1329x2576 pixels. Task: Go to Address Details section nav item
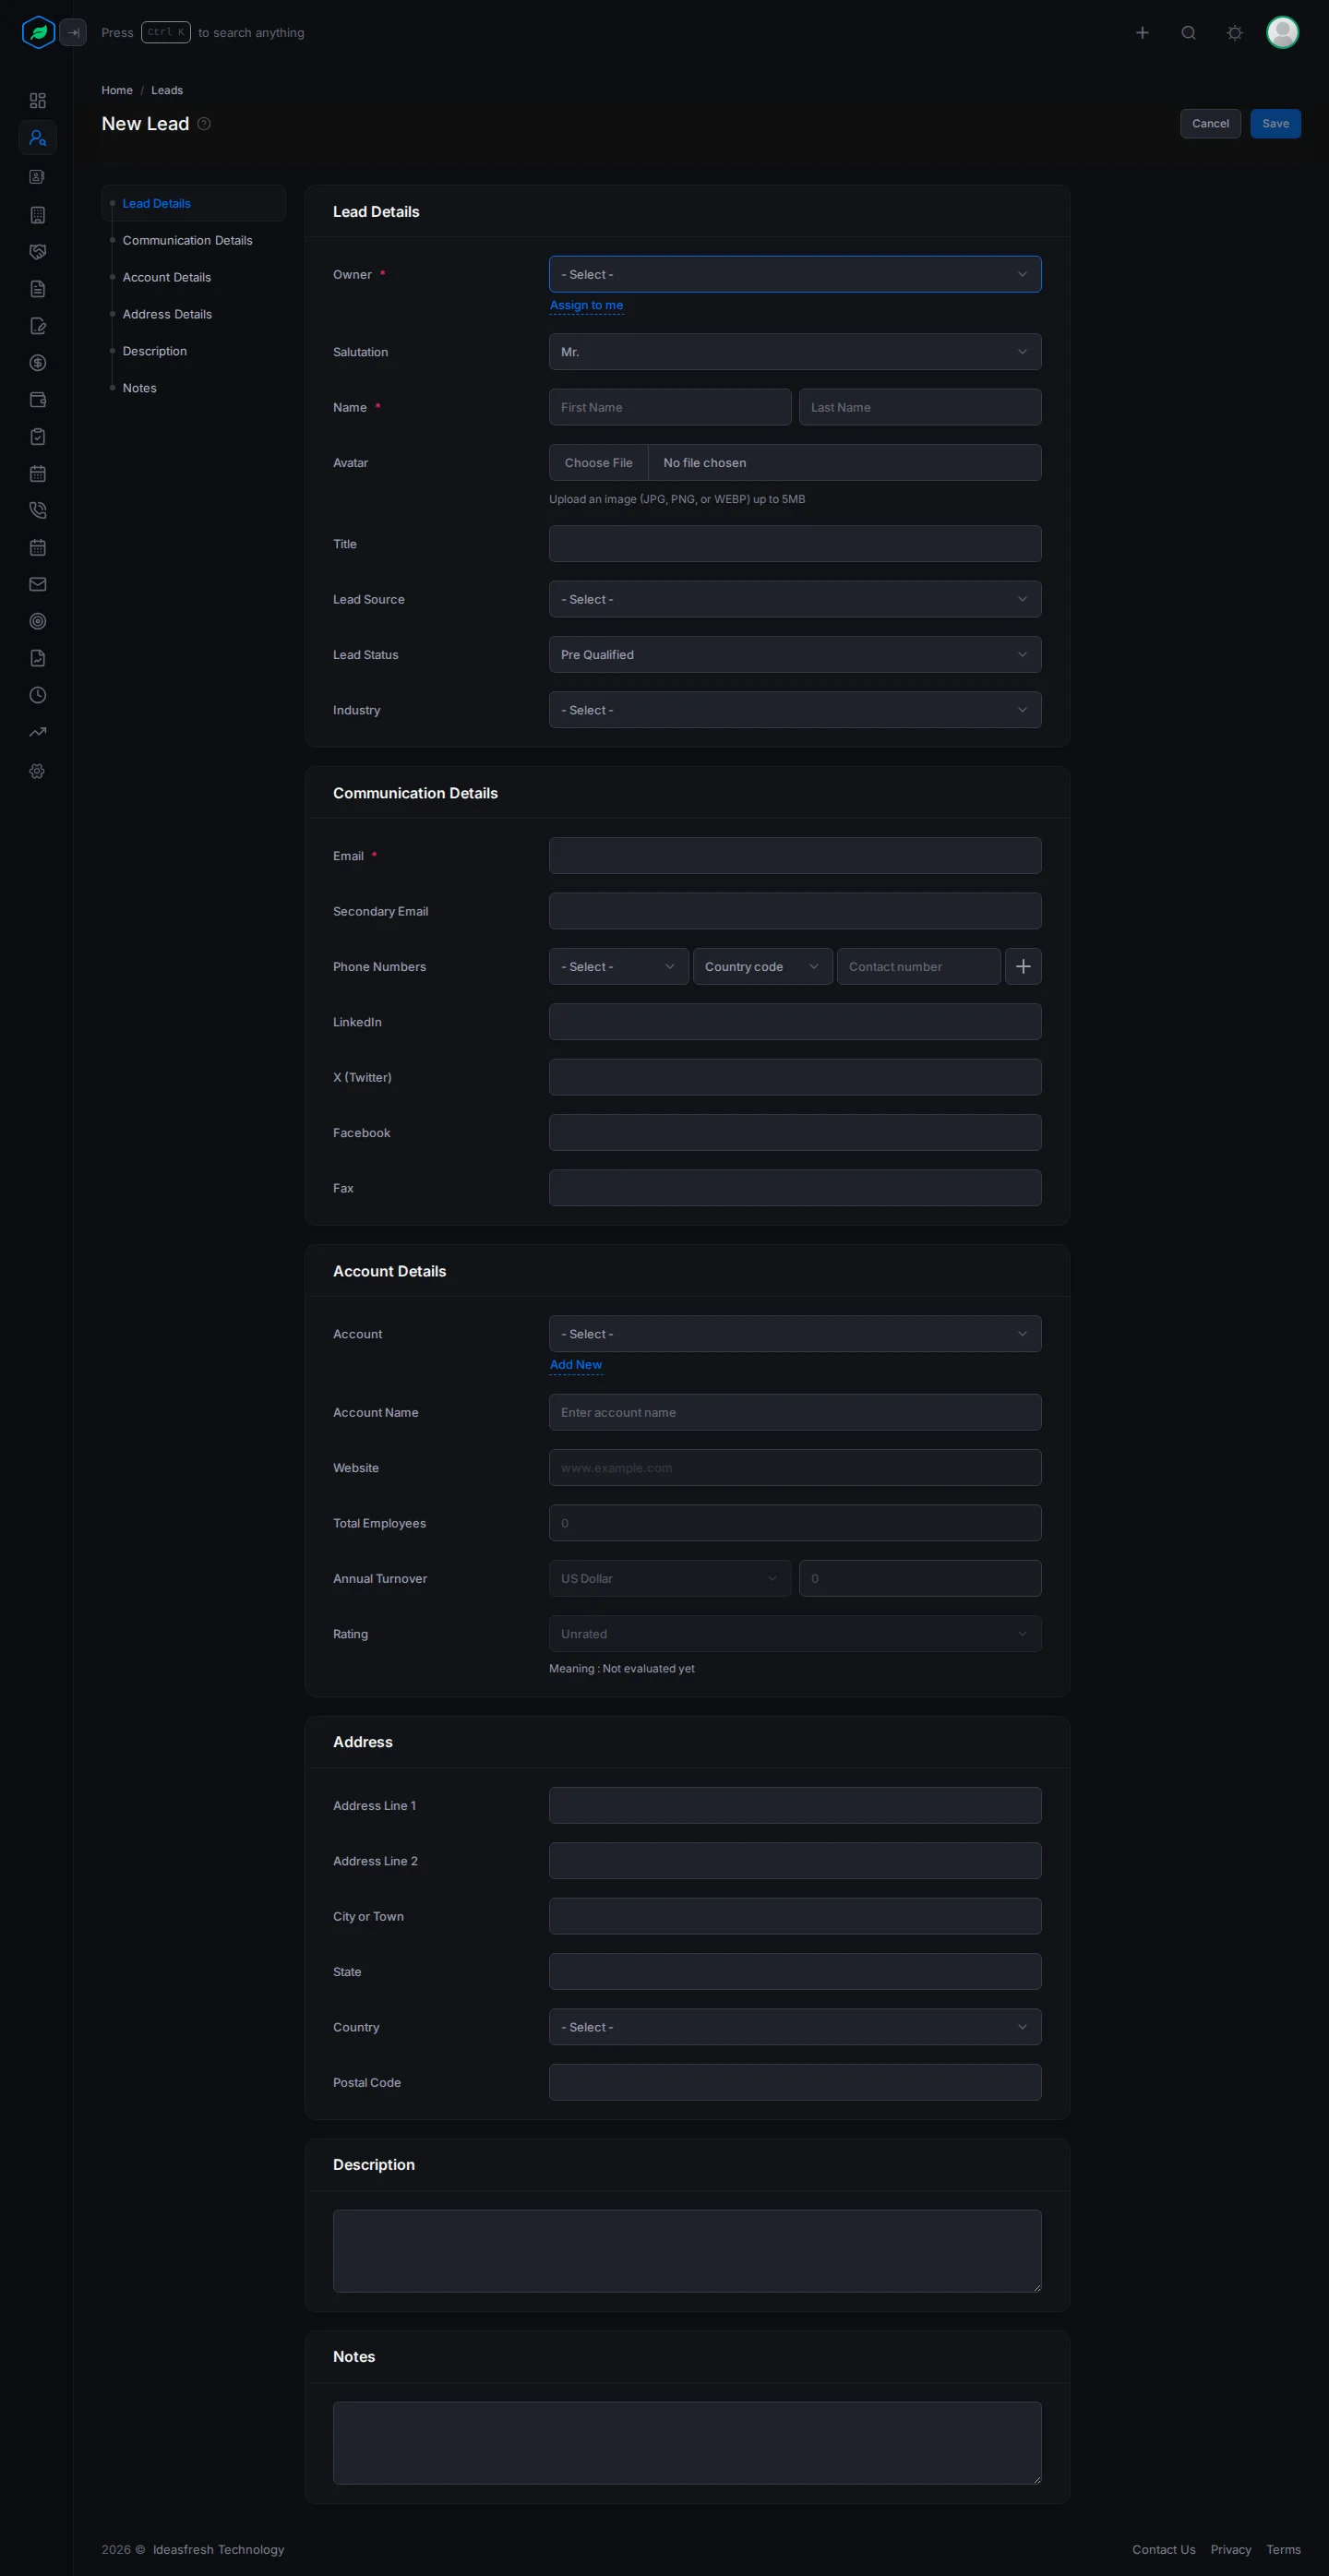click(167, 314)
